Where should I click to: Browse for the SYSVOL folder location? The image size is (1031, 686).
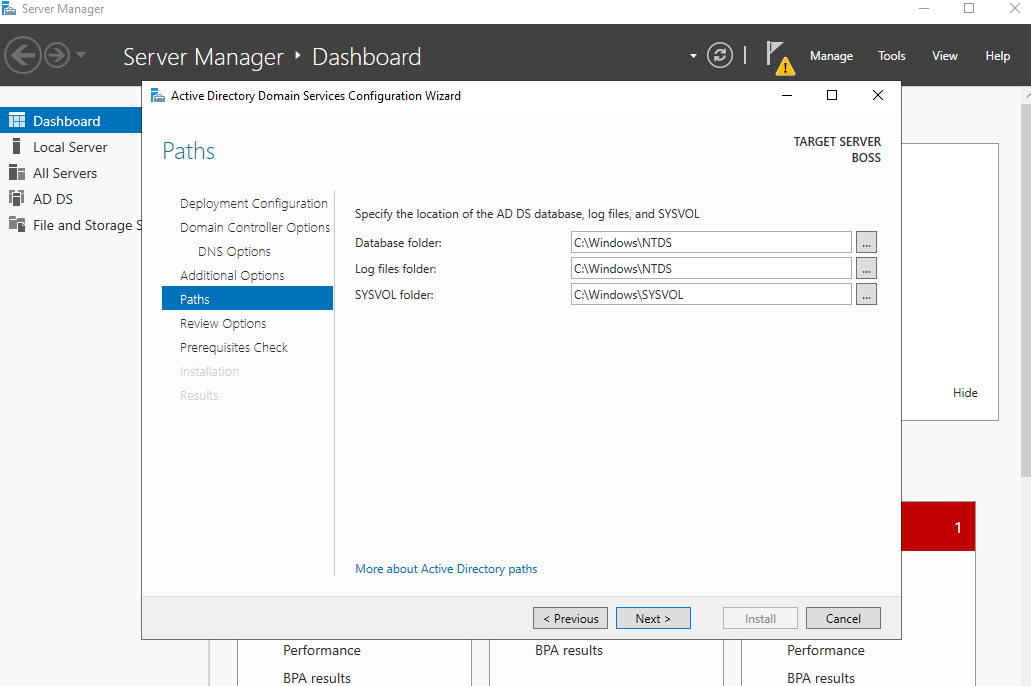866,294
